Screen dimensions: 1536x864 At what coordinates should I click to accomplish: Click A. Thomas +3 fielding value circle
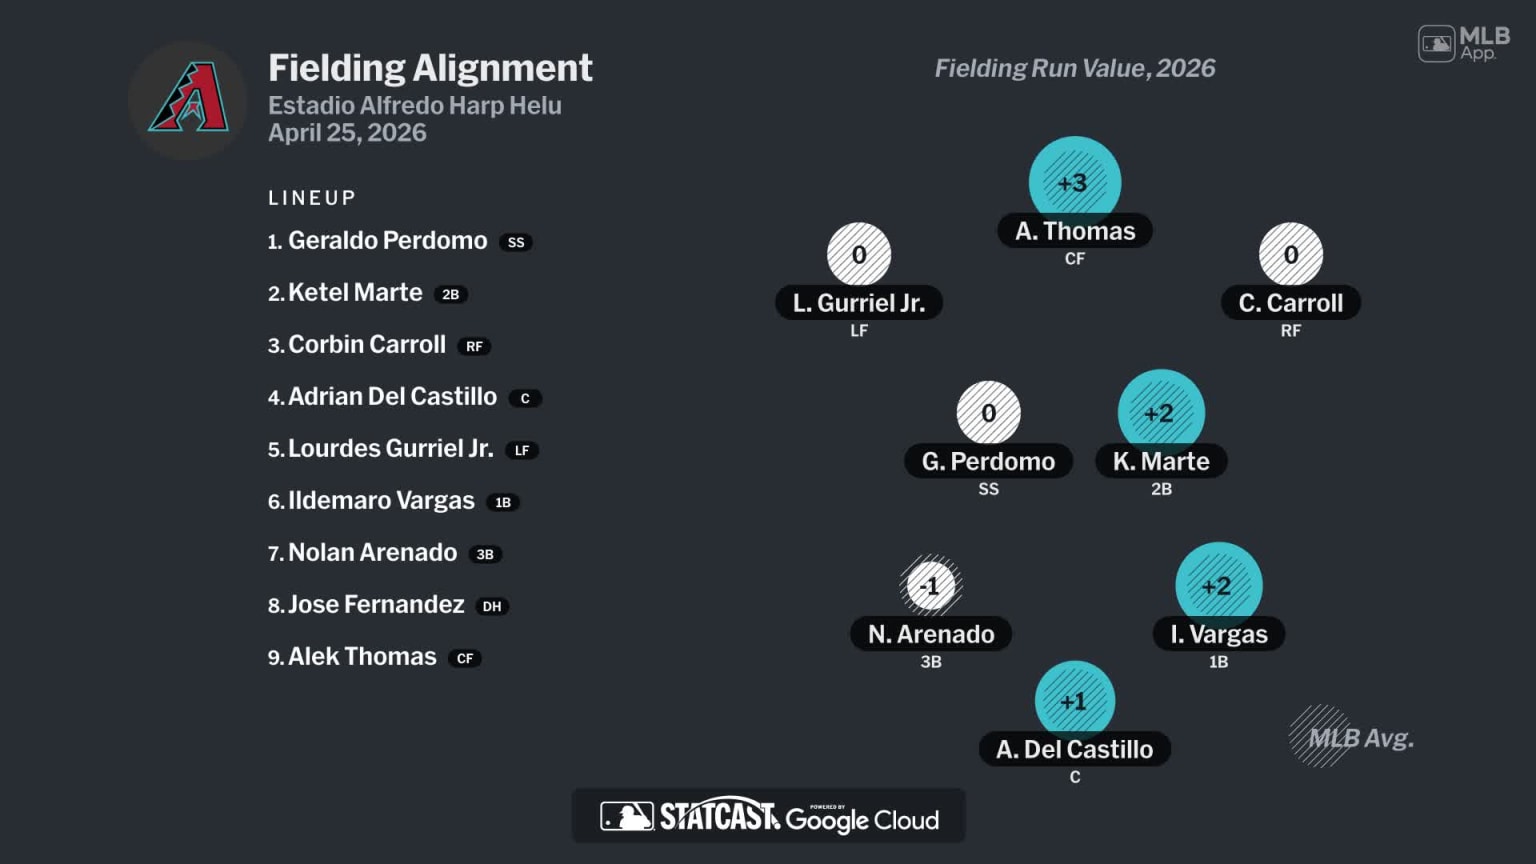coord(1074,180)
